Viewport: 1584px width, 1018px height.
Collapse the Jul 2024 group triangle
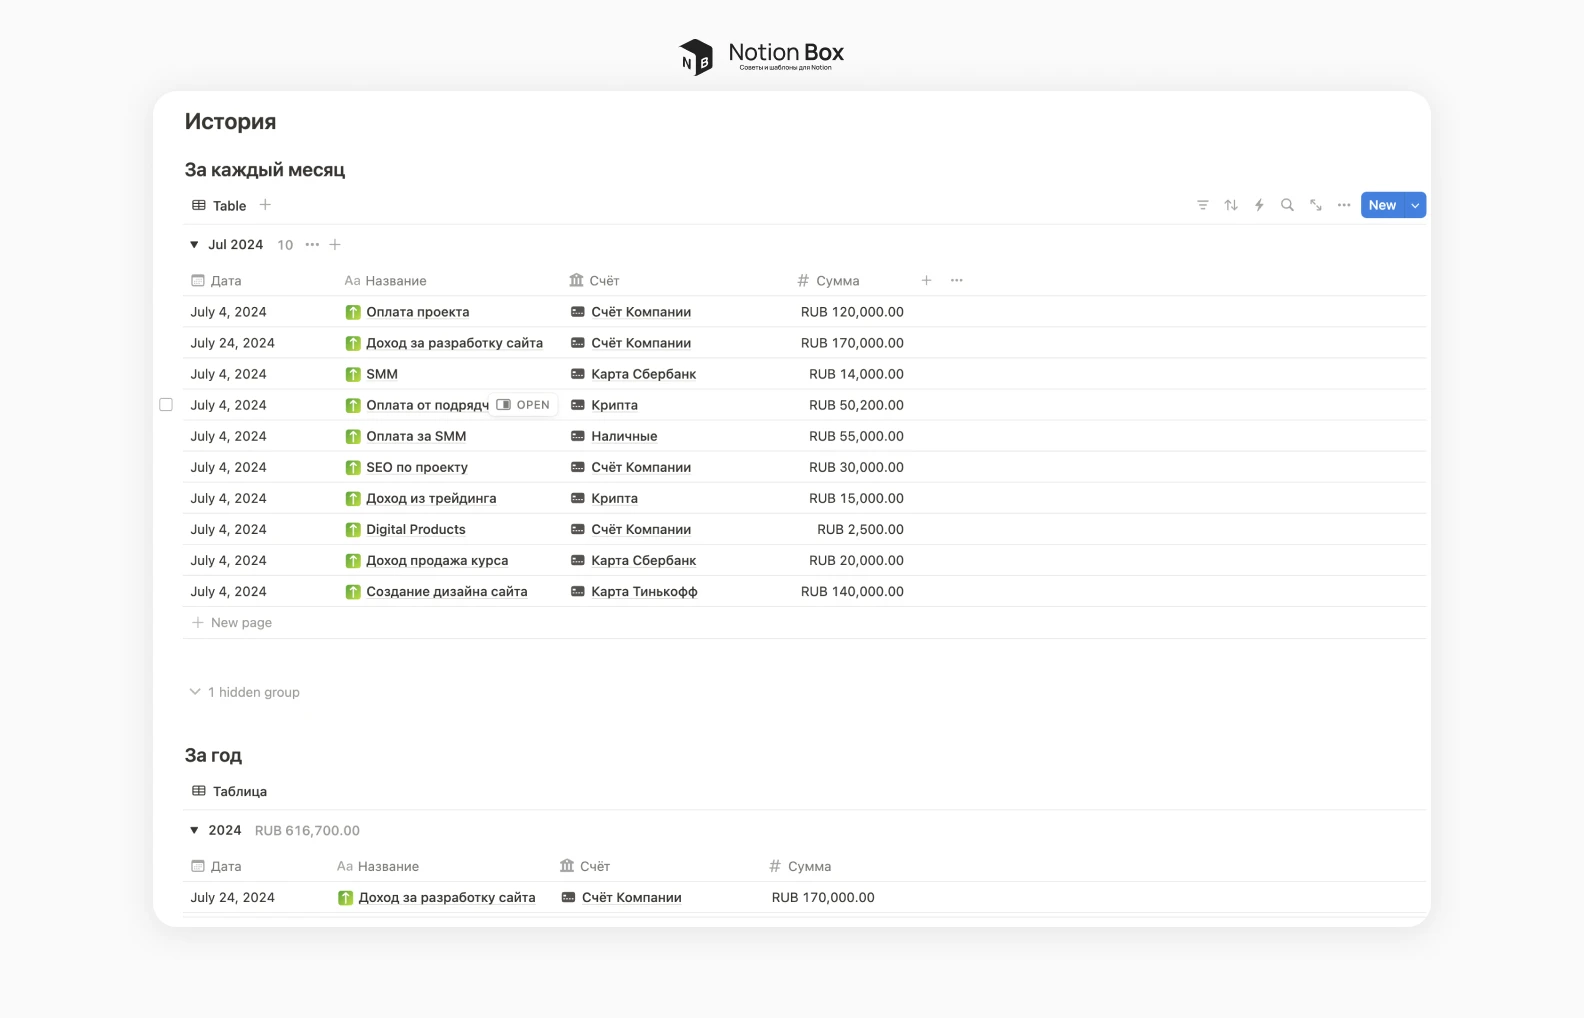coord(194,245)
